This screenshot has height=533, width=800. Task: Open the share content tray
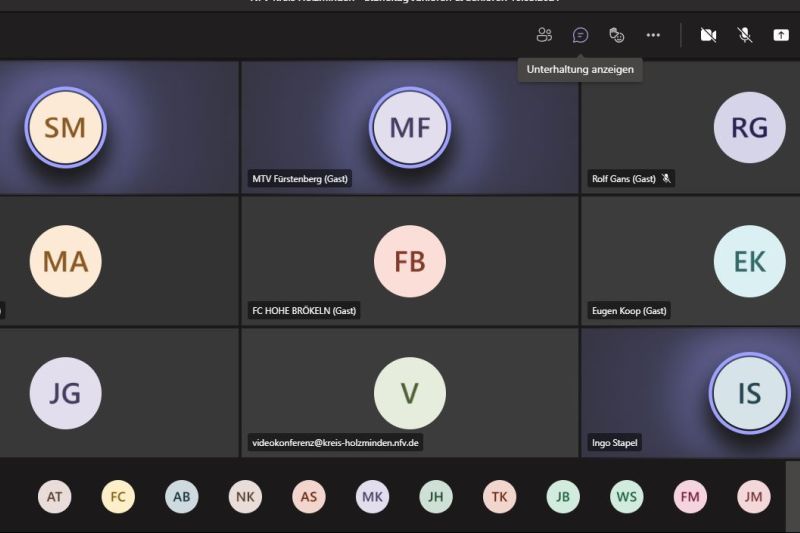pyautogui.click(x=781, y=35)
